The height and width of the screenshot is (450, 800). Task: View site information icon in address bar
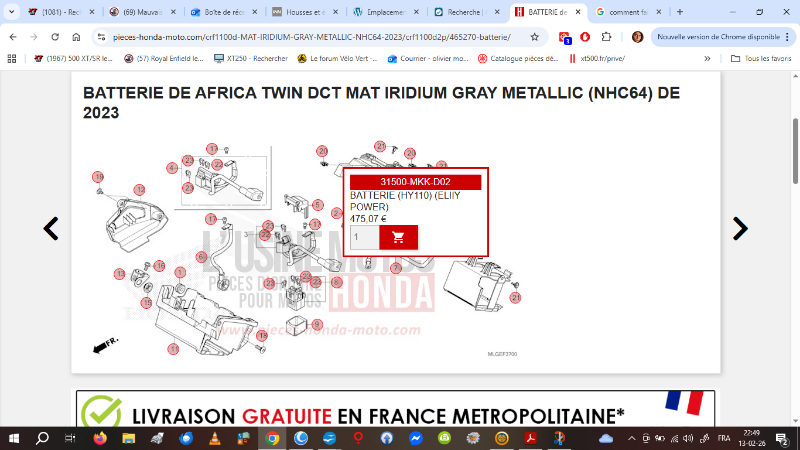point(102,37)
